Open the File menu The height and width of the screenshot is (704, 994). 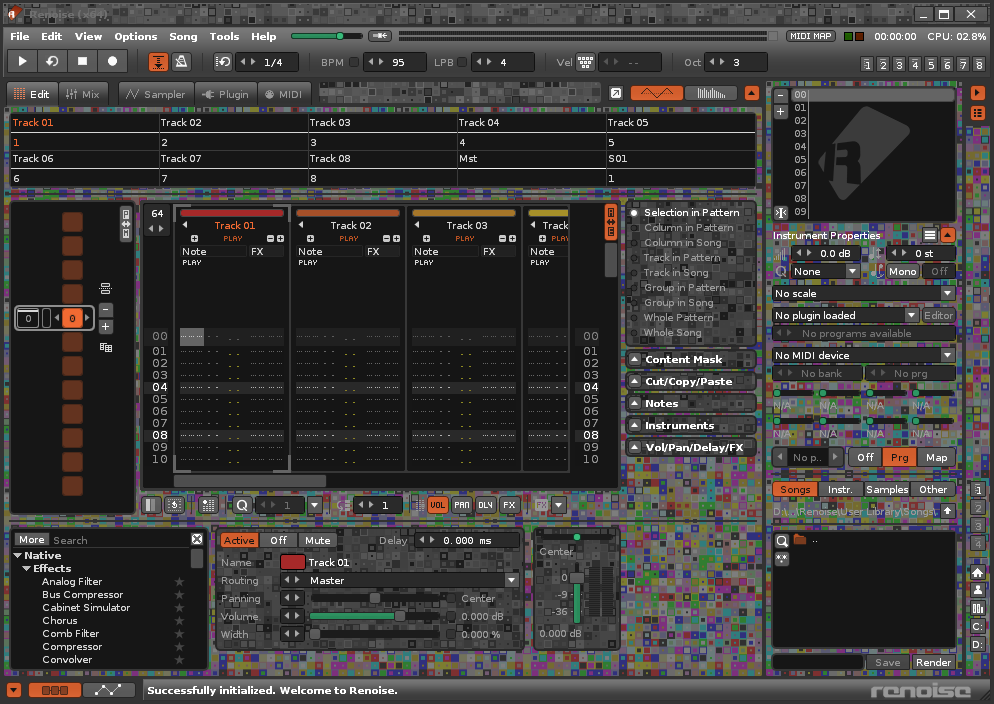click(x=20, y=36)
